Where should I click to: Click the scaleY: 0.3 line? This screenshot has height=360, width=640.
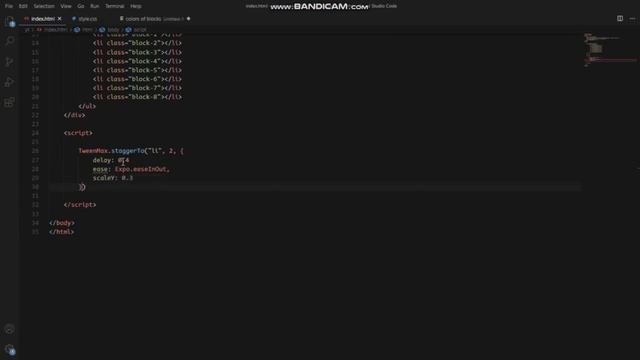point(113,178)
